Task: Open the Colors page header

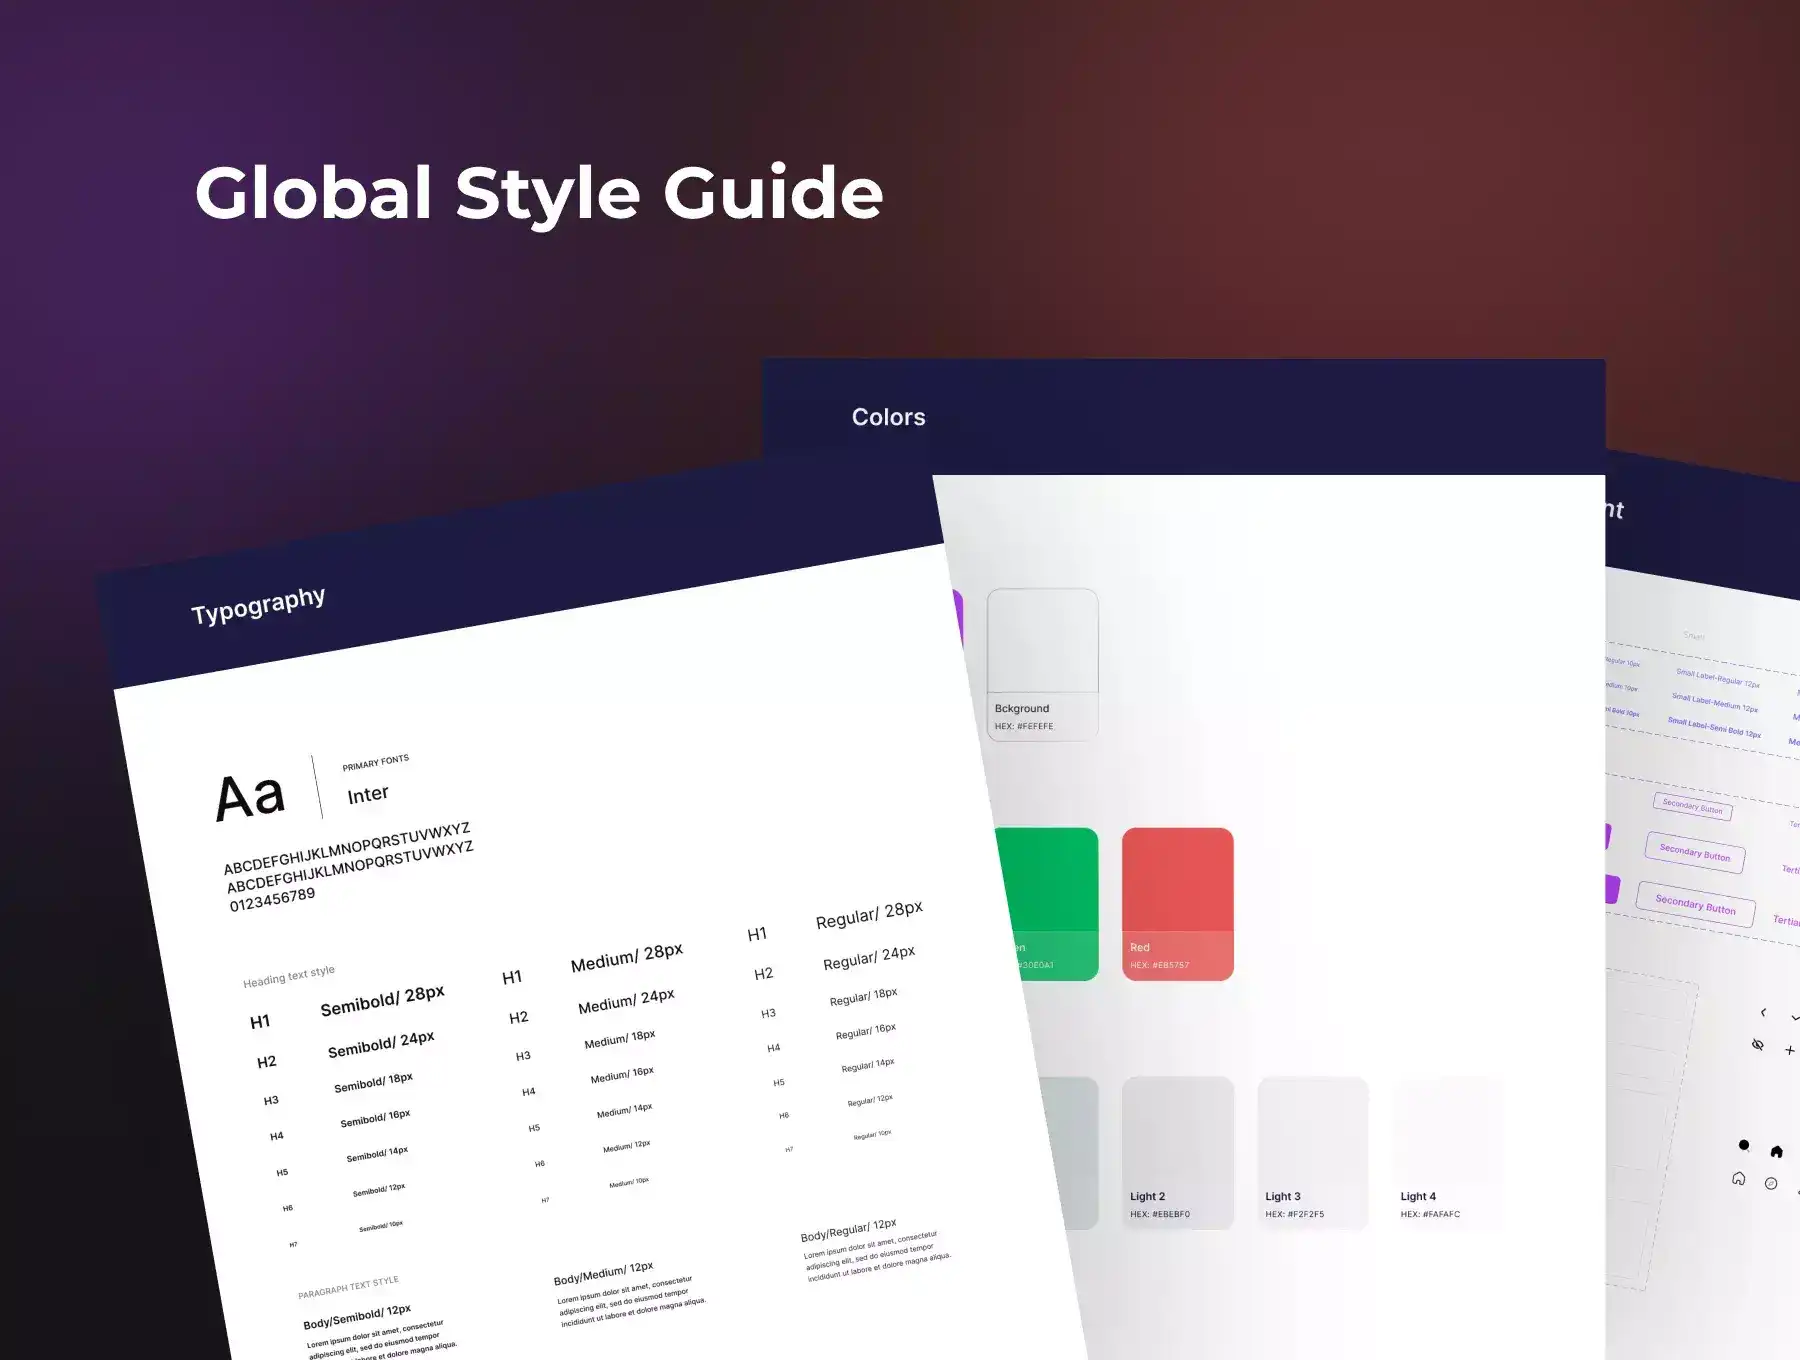Action: pyautogui.click(x=888, y=417)
